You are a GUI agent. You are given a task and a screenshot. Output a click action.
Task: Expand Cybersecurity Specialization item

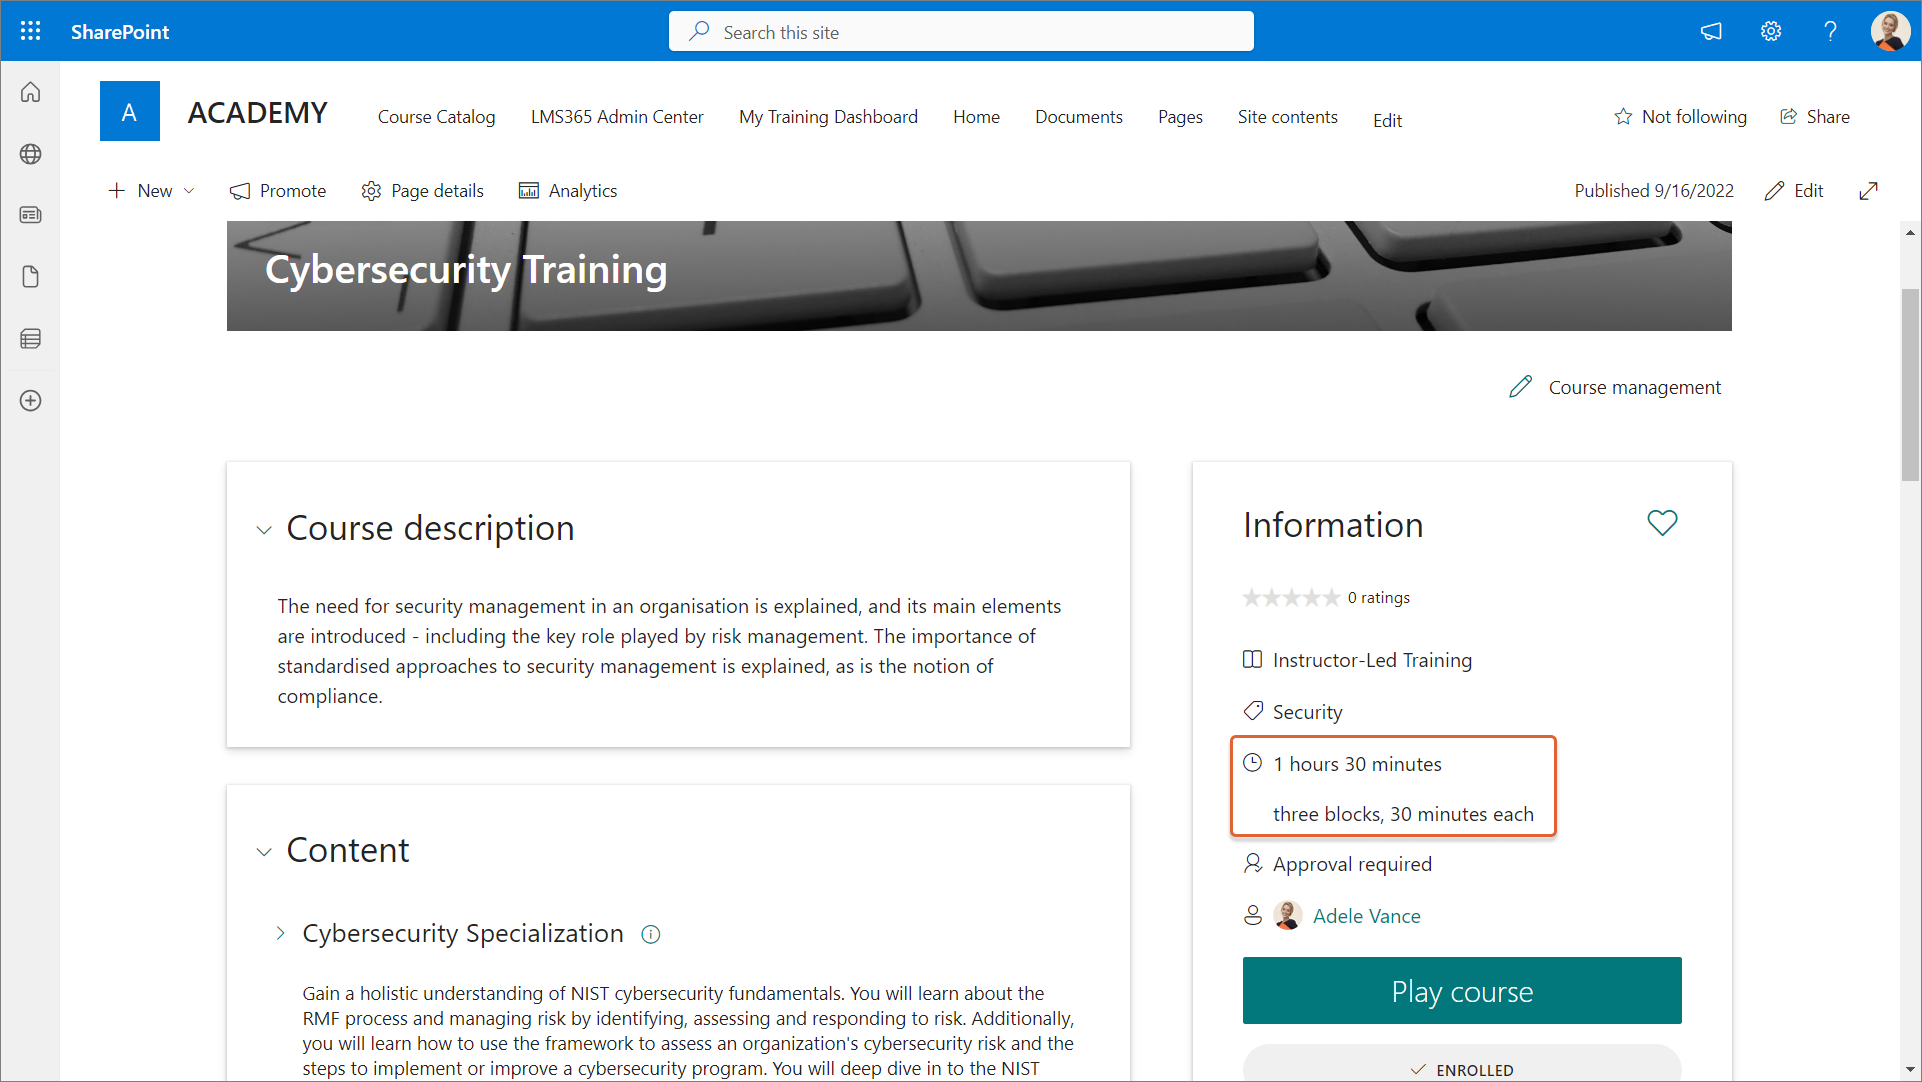click(281, 933)
